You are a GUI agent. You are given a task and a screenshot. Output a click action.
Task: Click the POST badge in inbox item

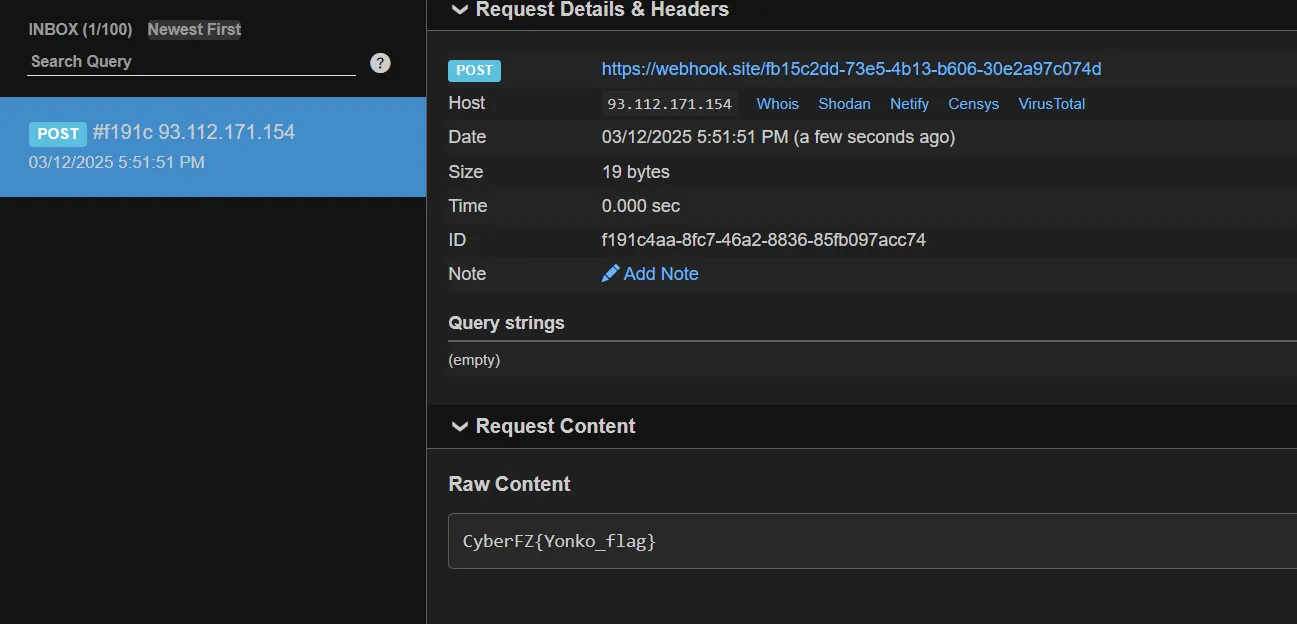point(58,134)
